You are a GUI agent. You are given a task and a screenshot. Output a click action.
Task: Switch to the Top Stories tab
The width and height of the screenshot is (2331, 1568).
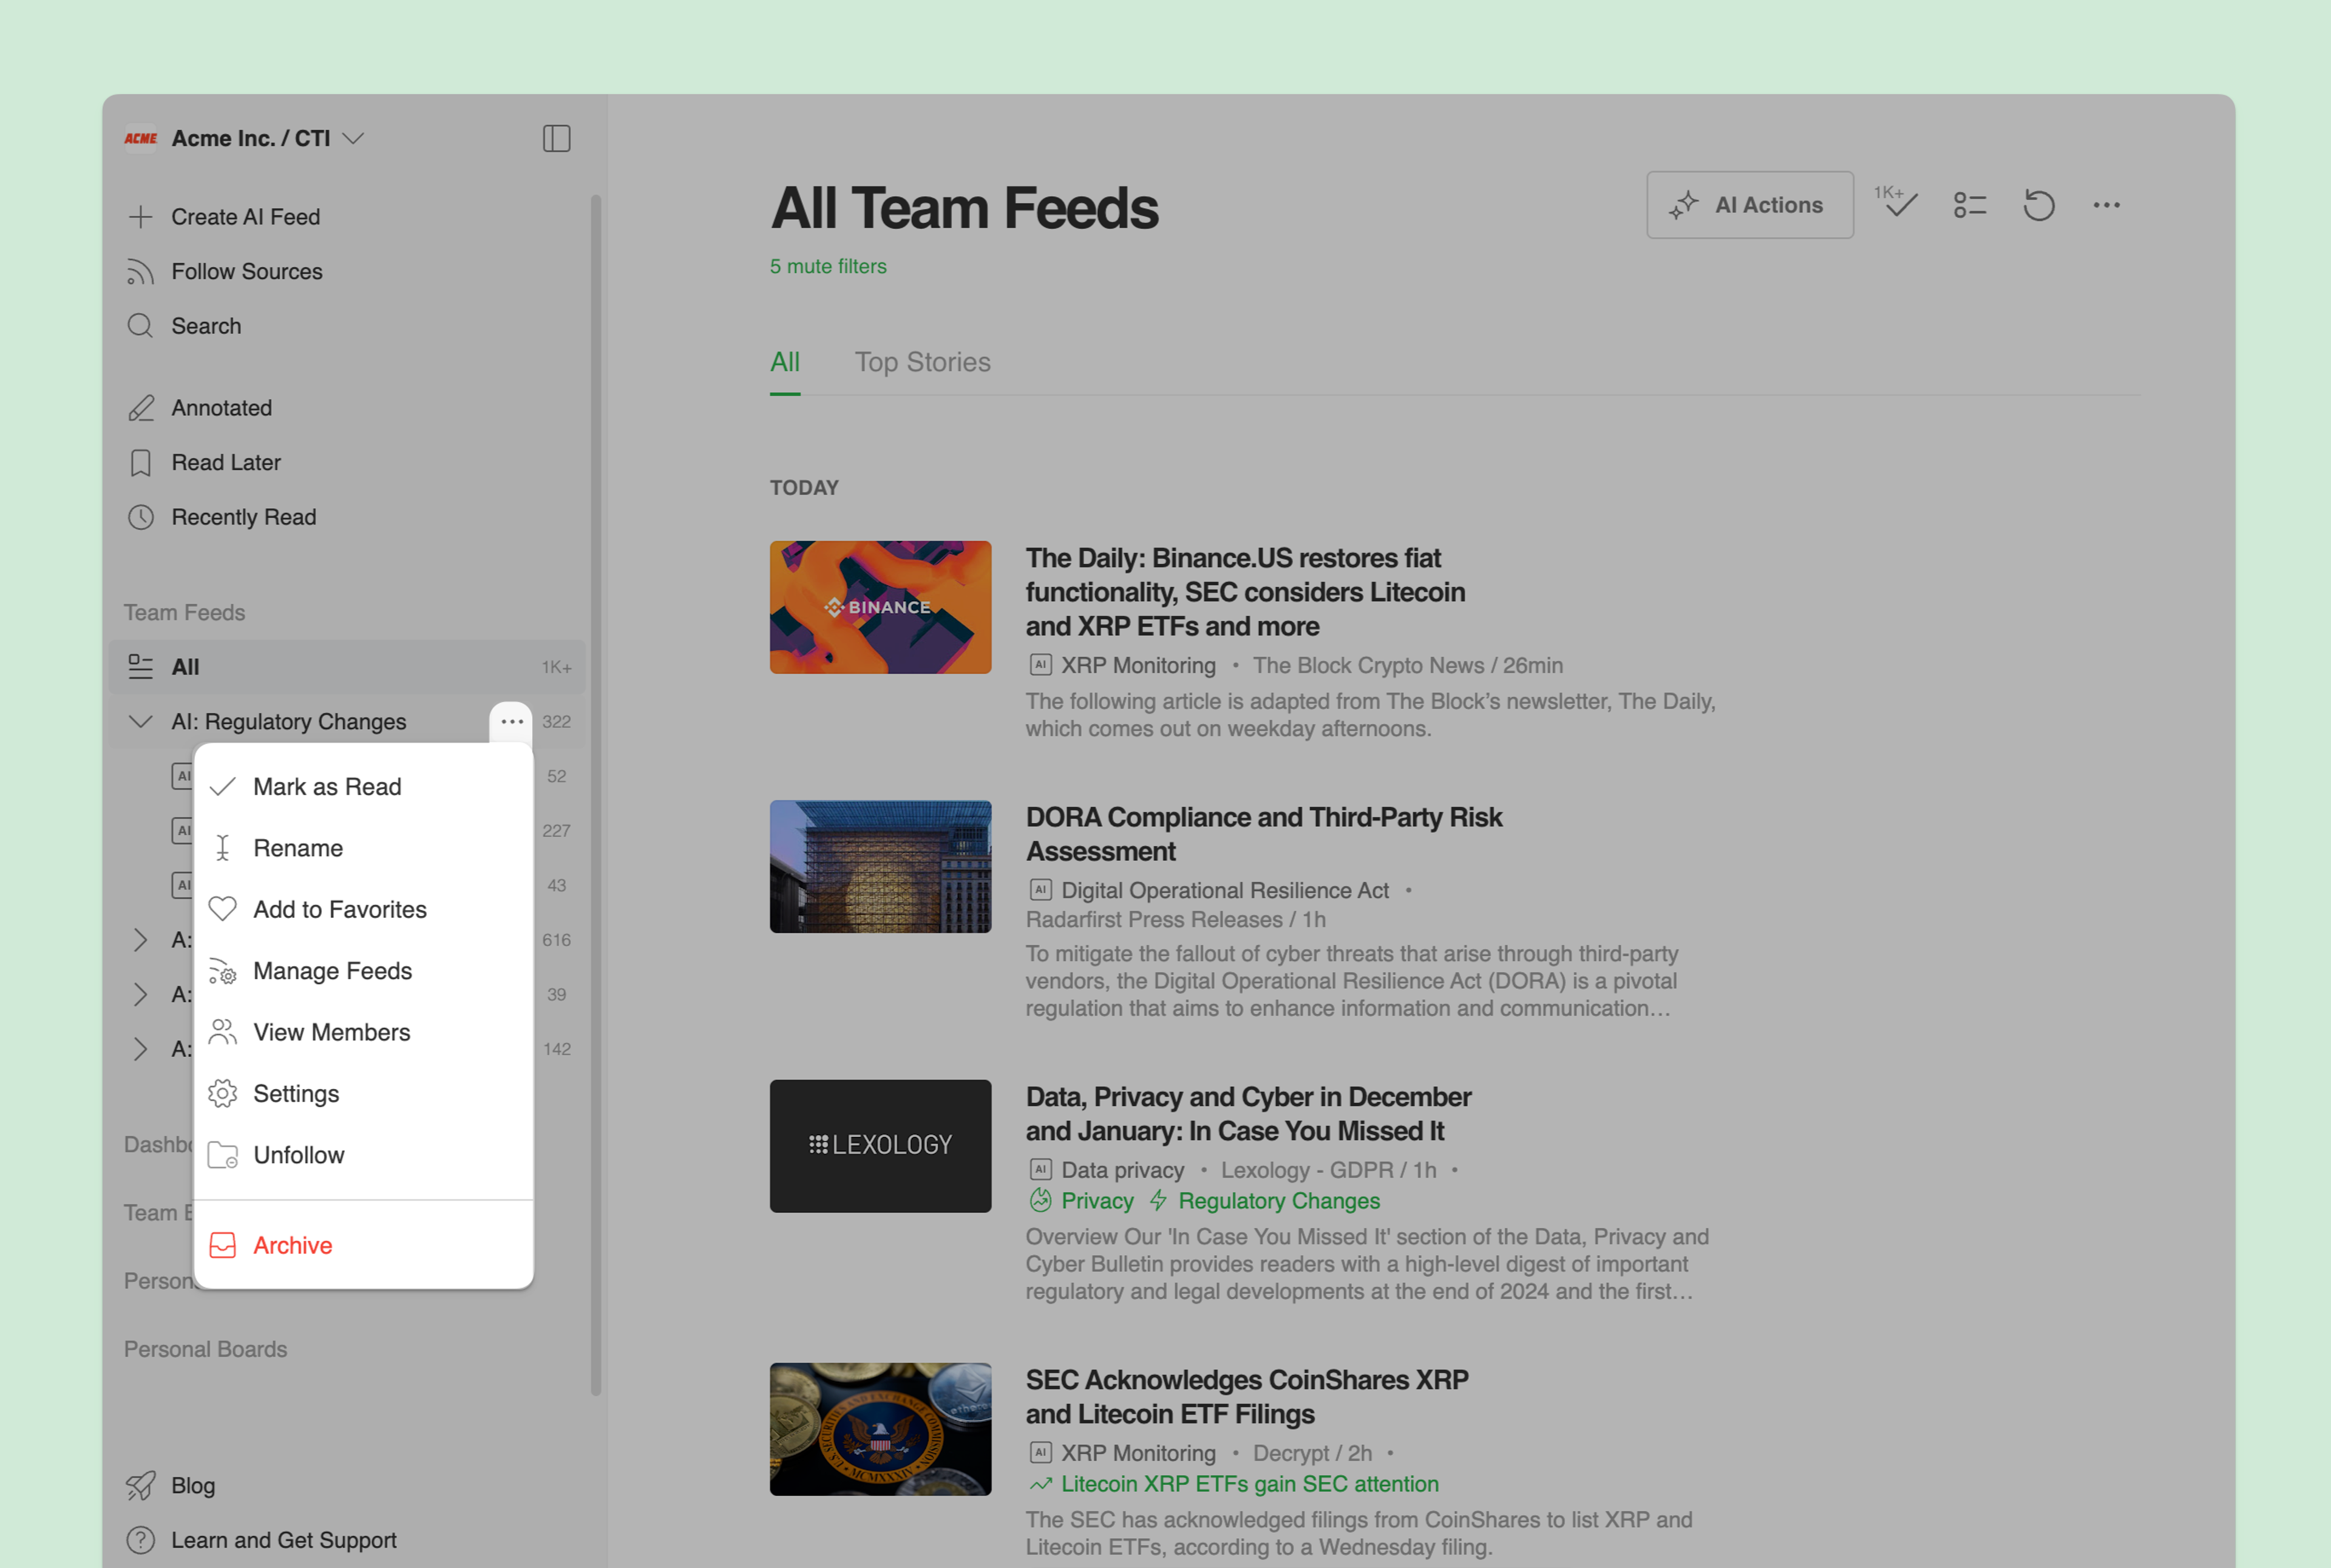[x=922, y=362]
